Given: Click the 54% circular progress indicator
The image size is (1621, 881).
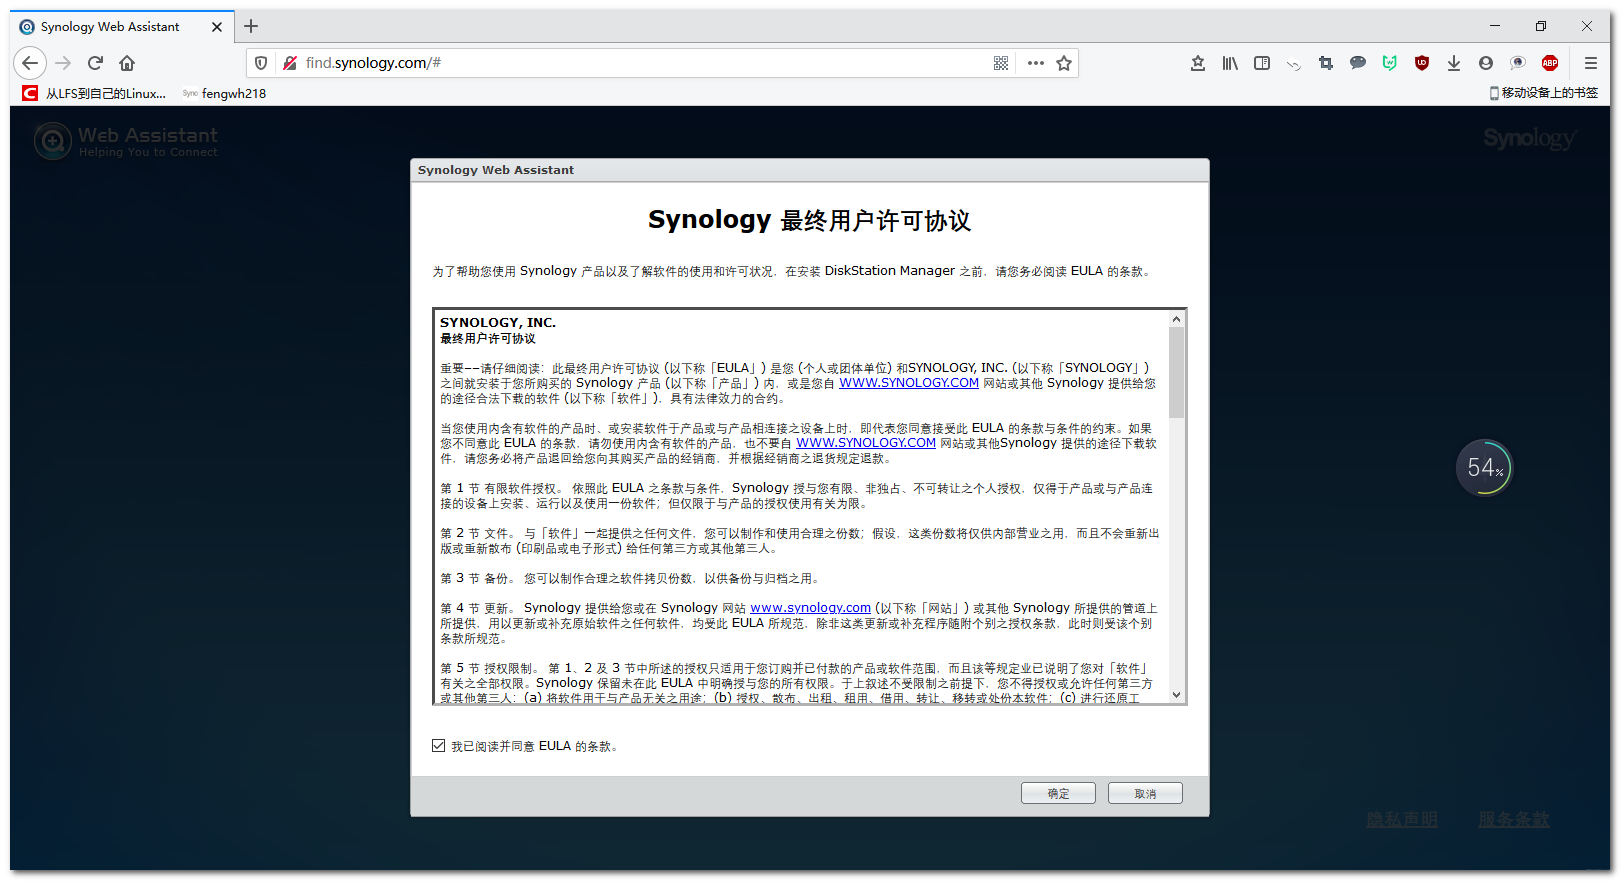Looking at the screenshot, I should (x=1485, y=467).
